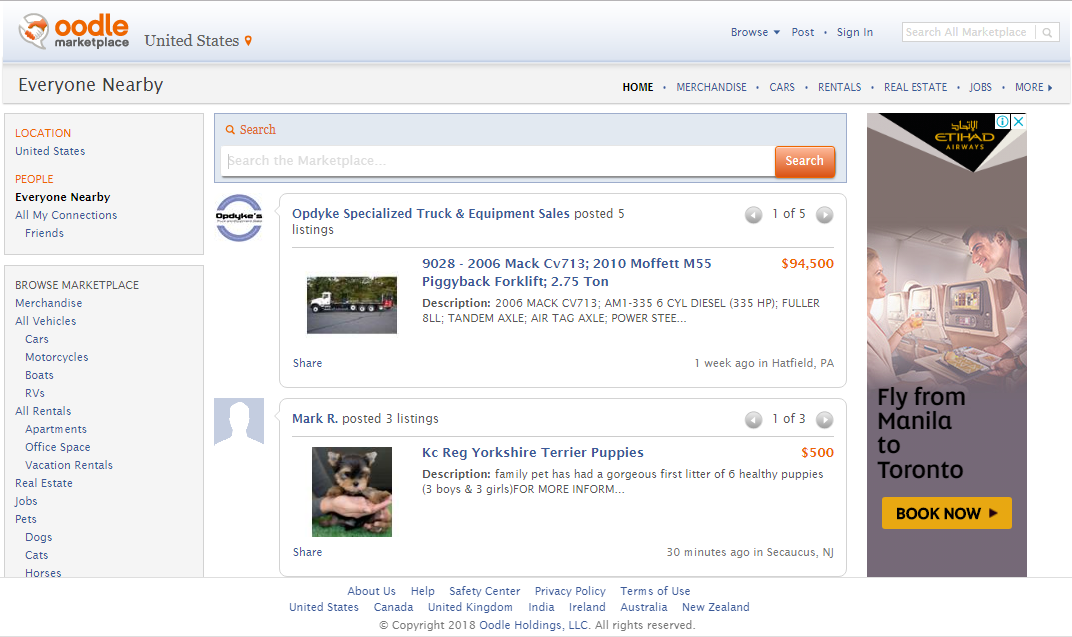Open the HOME navigation tab
Viewport: 1072px width, 637px height.
point(638,87)
